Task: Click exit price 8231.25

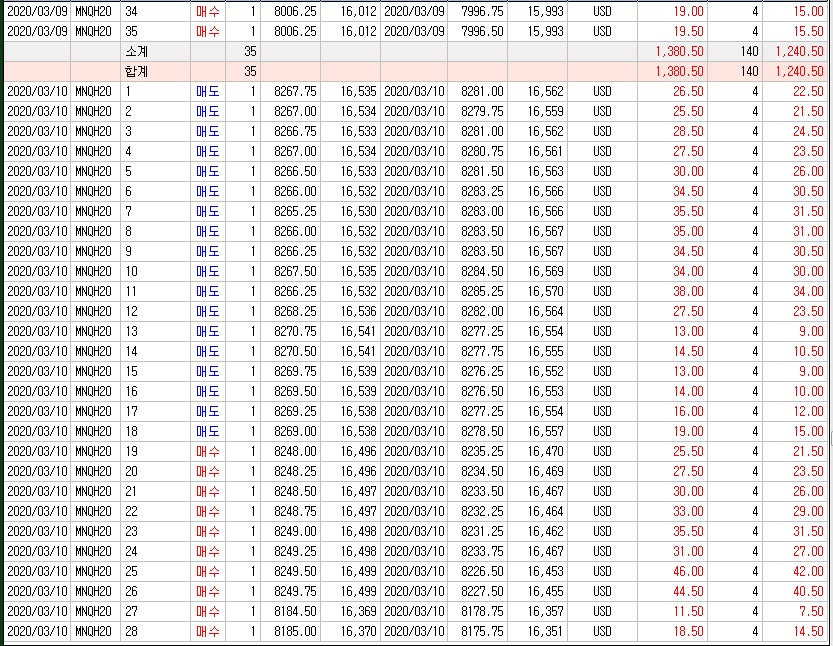Action: 482,532
